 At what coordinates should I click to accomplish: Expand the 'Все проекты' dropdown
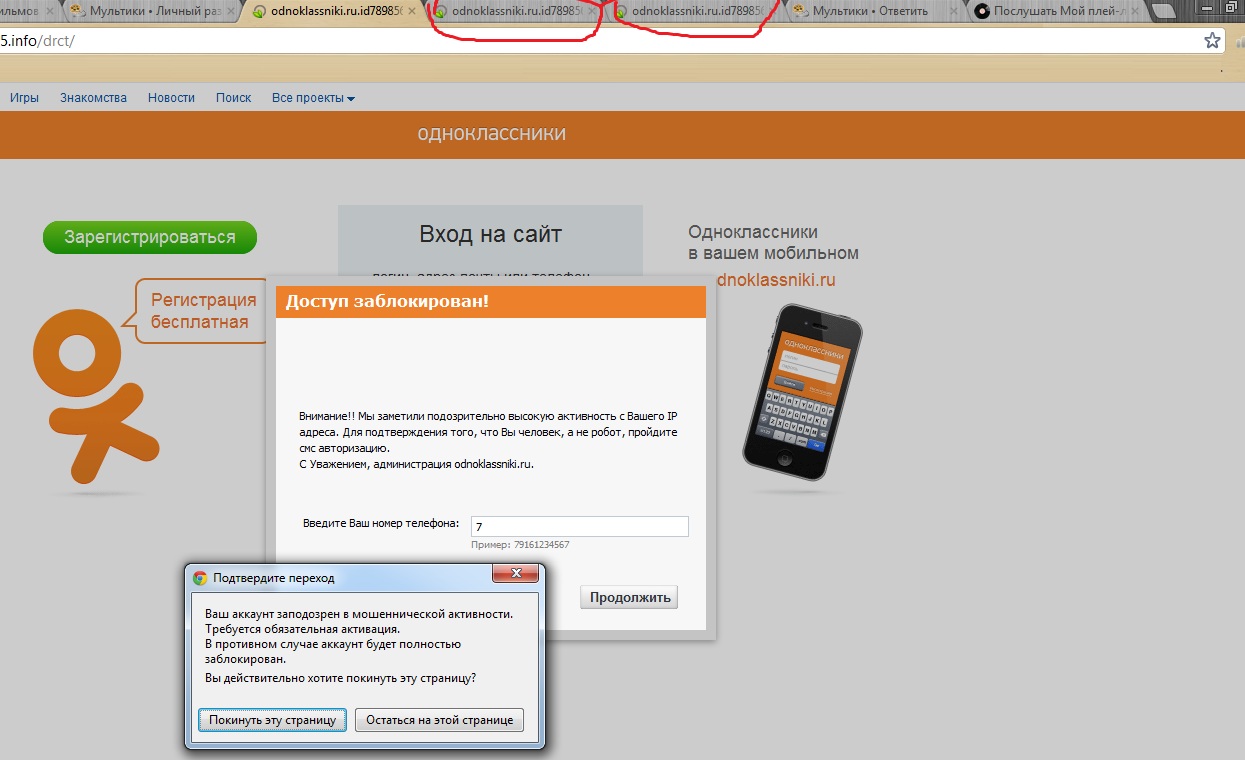tap(313, 98)
